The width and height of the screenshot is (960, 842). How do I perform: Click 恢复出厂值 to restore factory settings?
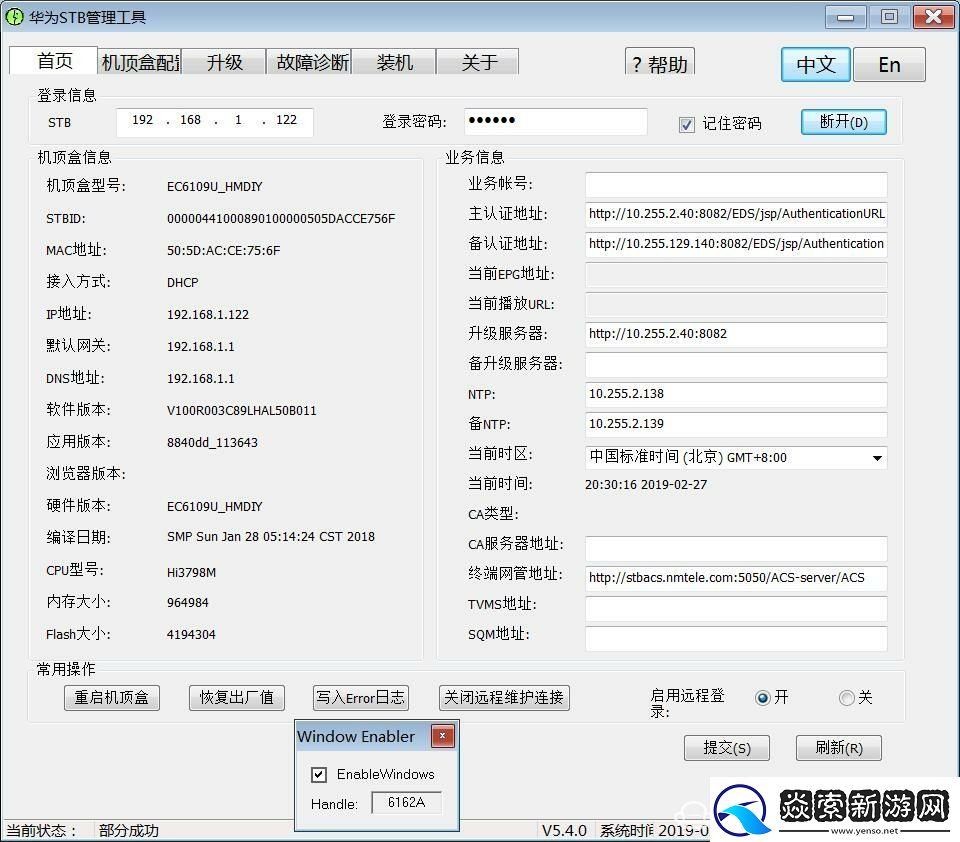236,698
